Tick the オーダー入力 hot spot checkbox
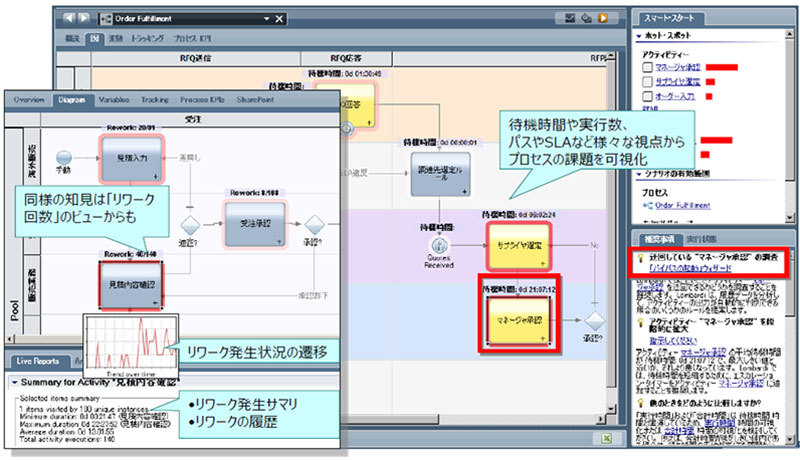The height and width of the screenshot is (460, 800). tap(647, 96)
